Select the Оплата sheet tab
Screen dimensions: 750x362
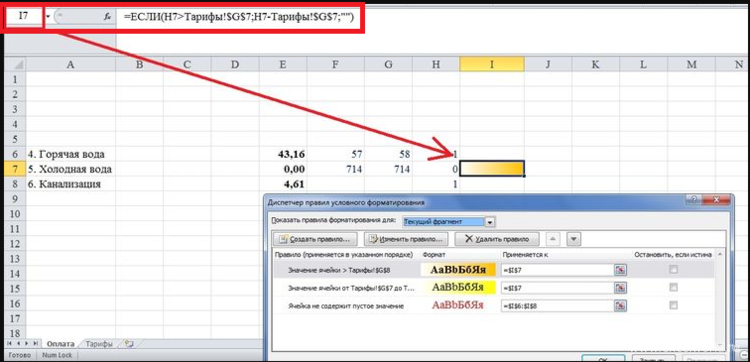(x=60, y=343)
